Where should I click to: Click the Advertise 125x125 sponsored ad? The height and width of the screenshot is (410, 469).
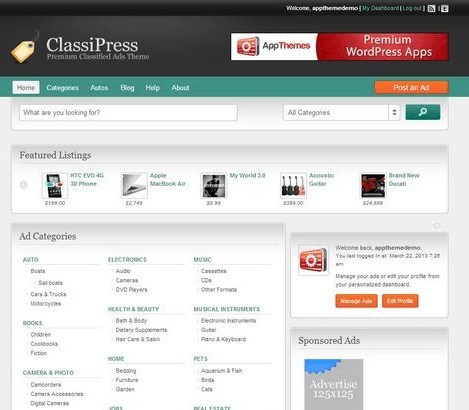(334, 384)
